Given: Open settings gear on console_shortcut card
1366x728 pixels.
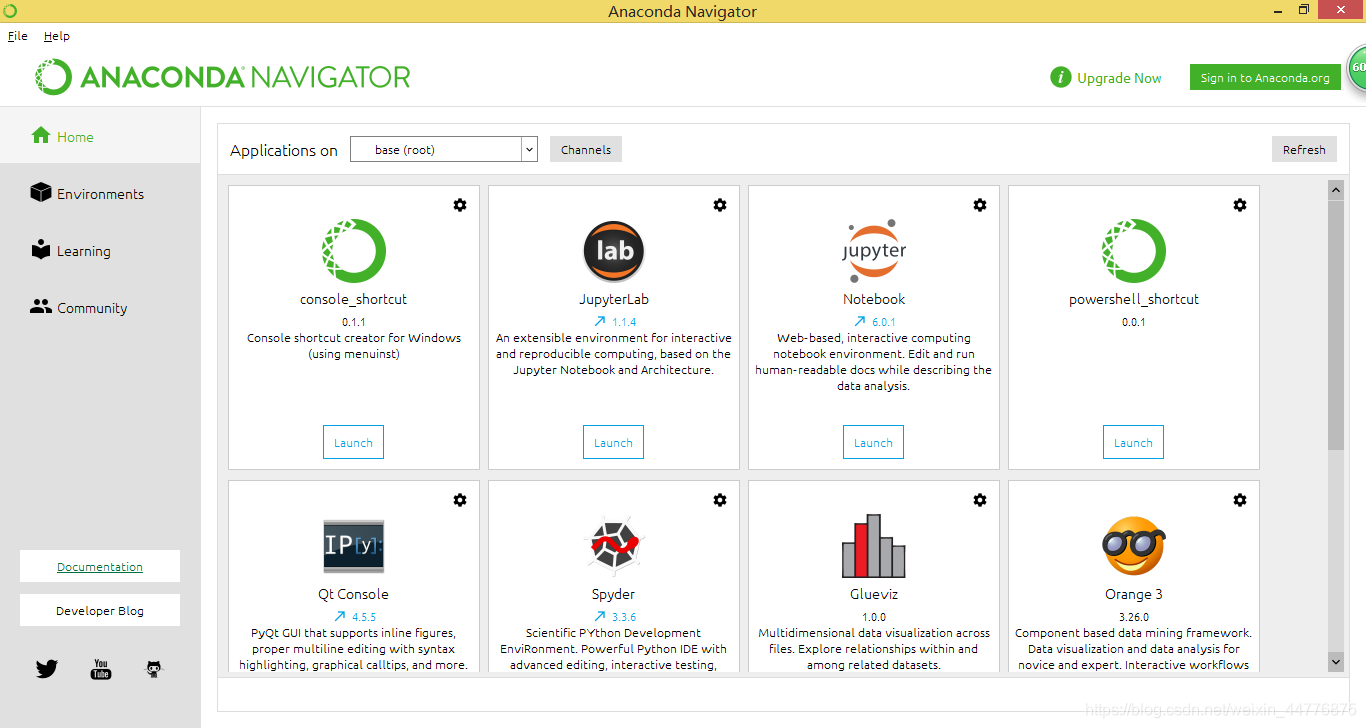Looking at the screenshot, I should coord(460,205).
